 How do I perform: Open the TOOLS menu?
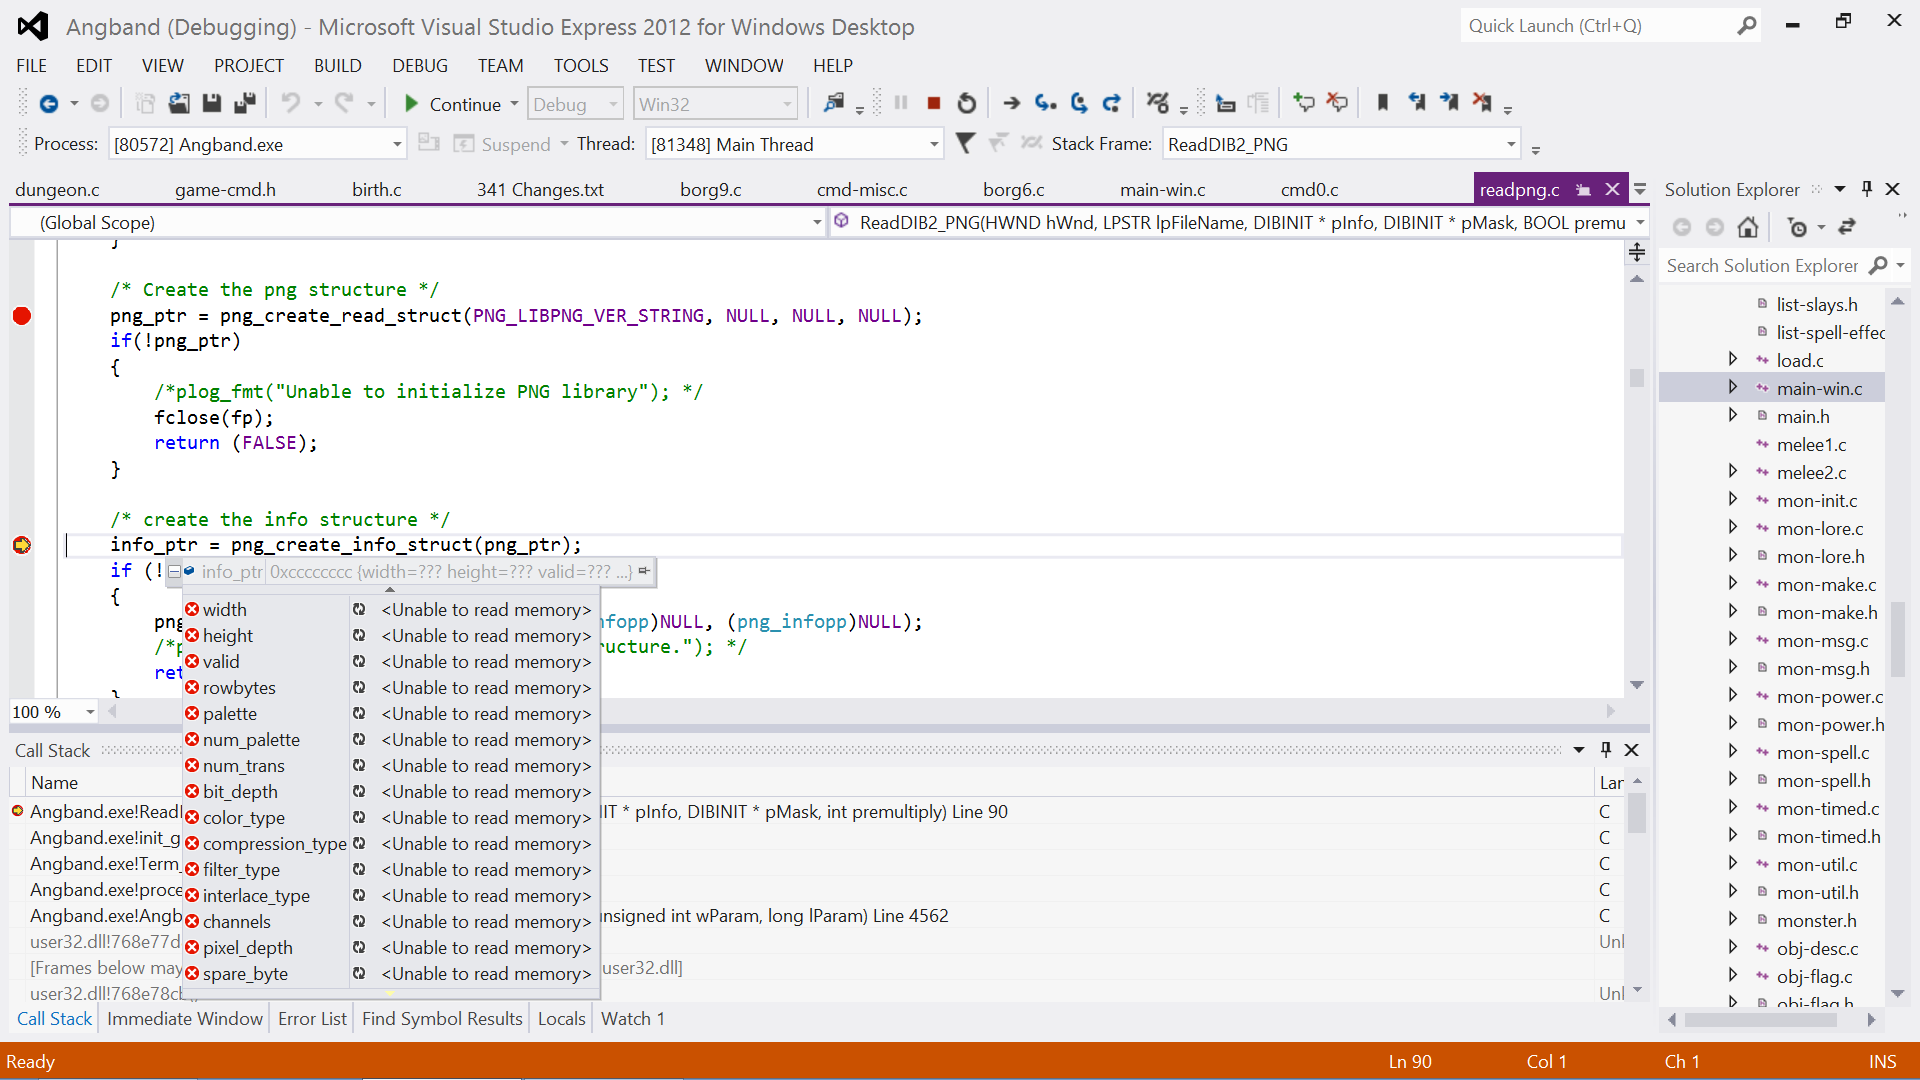click(x=581, y=66)
